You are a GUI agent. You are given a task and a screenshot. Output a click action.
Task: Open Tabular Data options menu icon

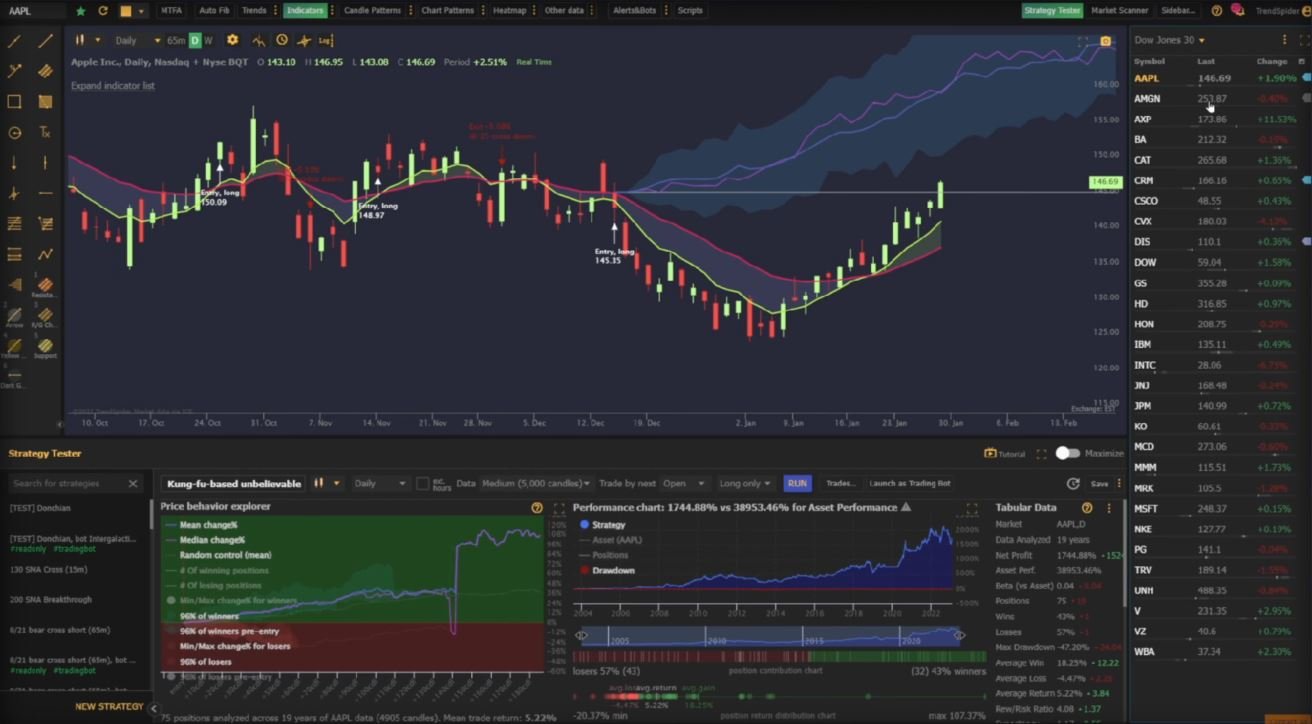click(x=1109, y=508)
